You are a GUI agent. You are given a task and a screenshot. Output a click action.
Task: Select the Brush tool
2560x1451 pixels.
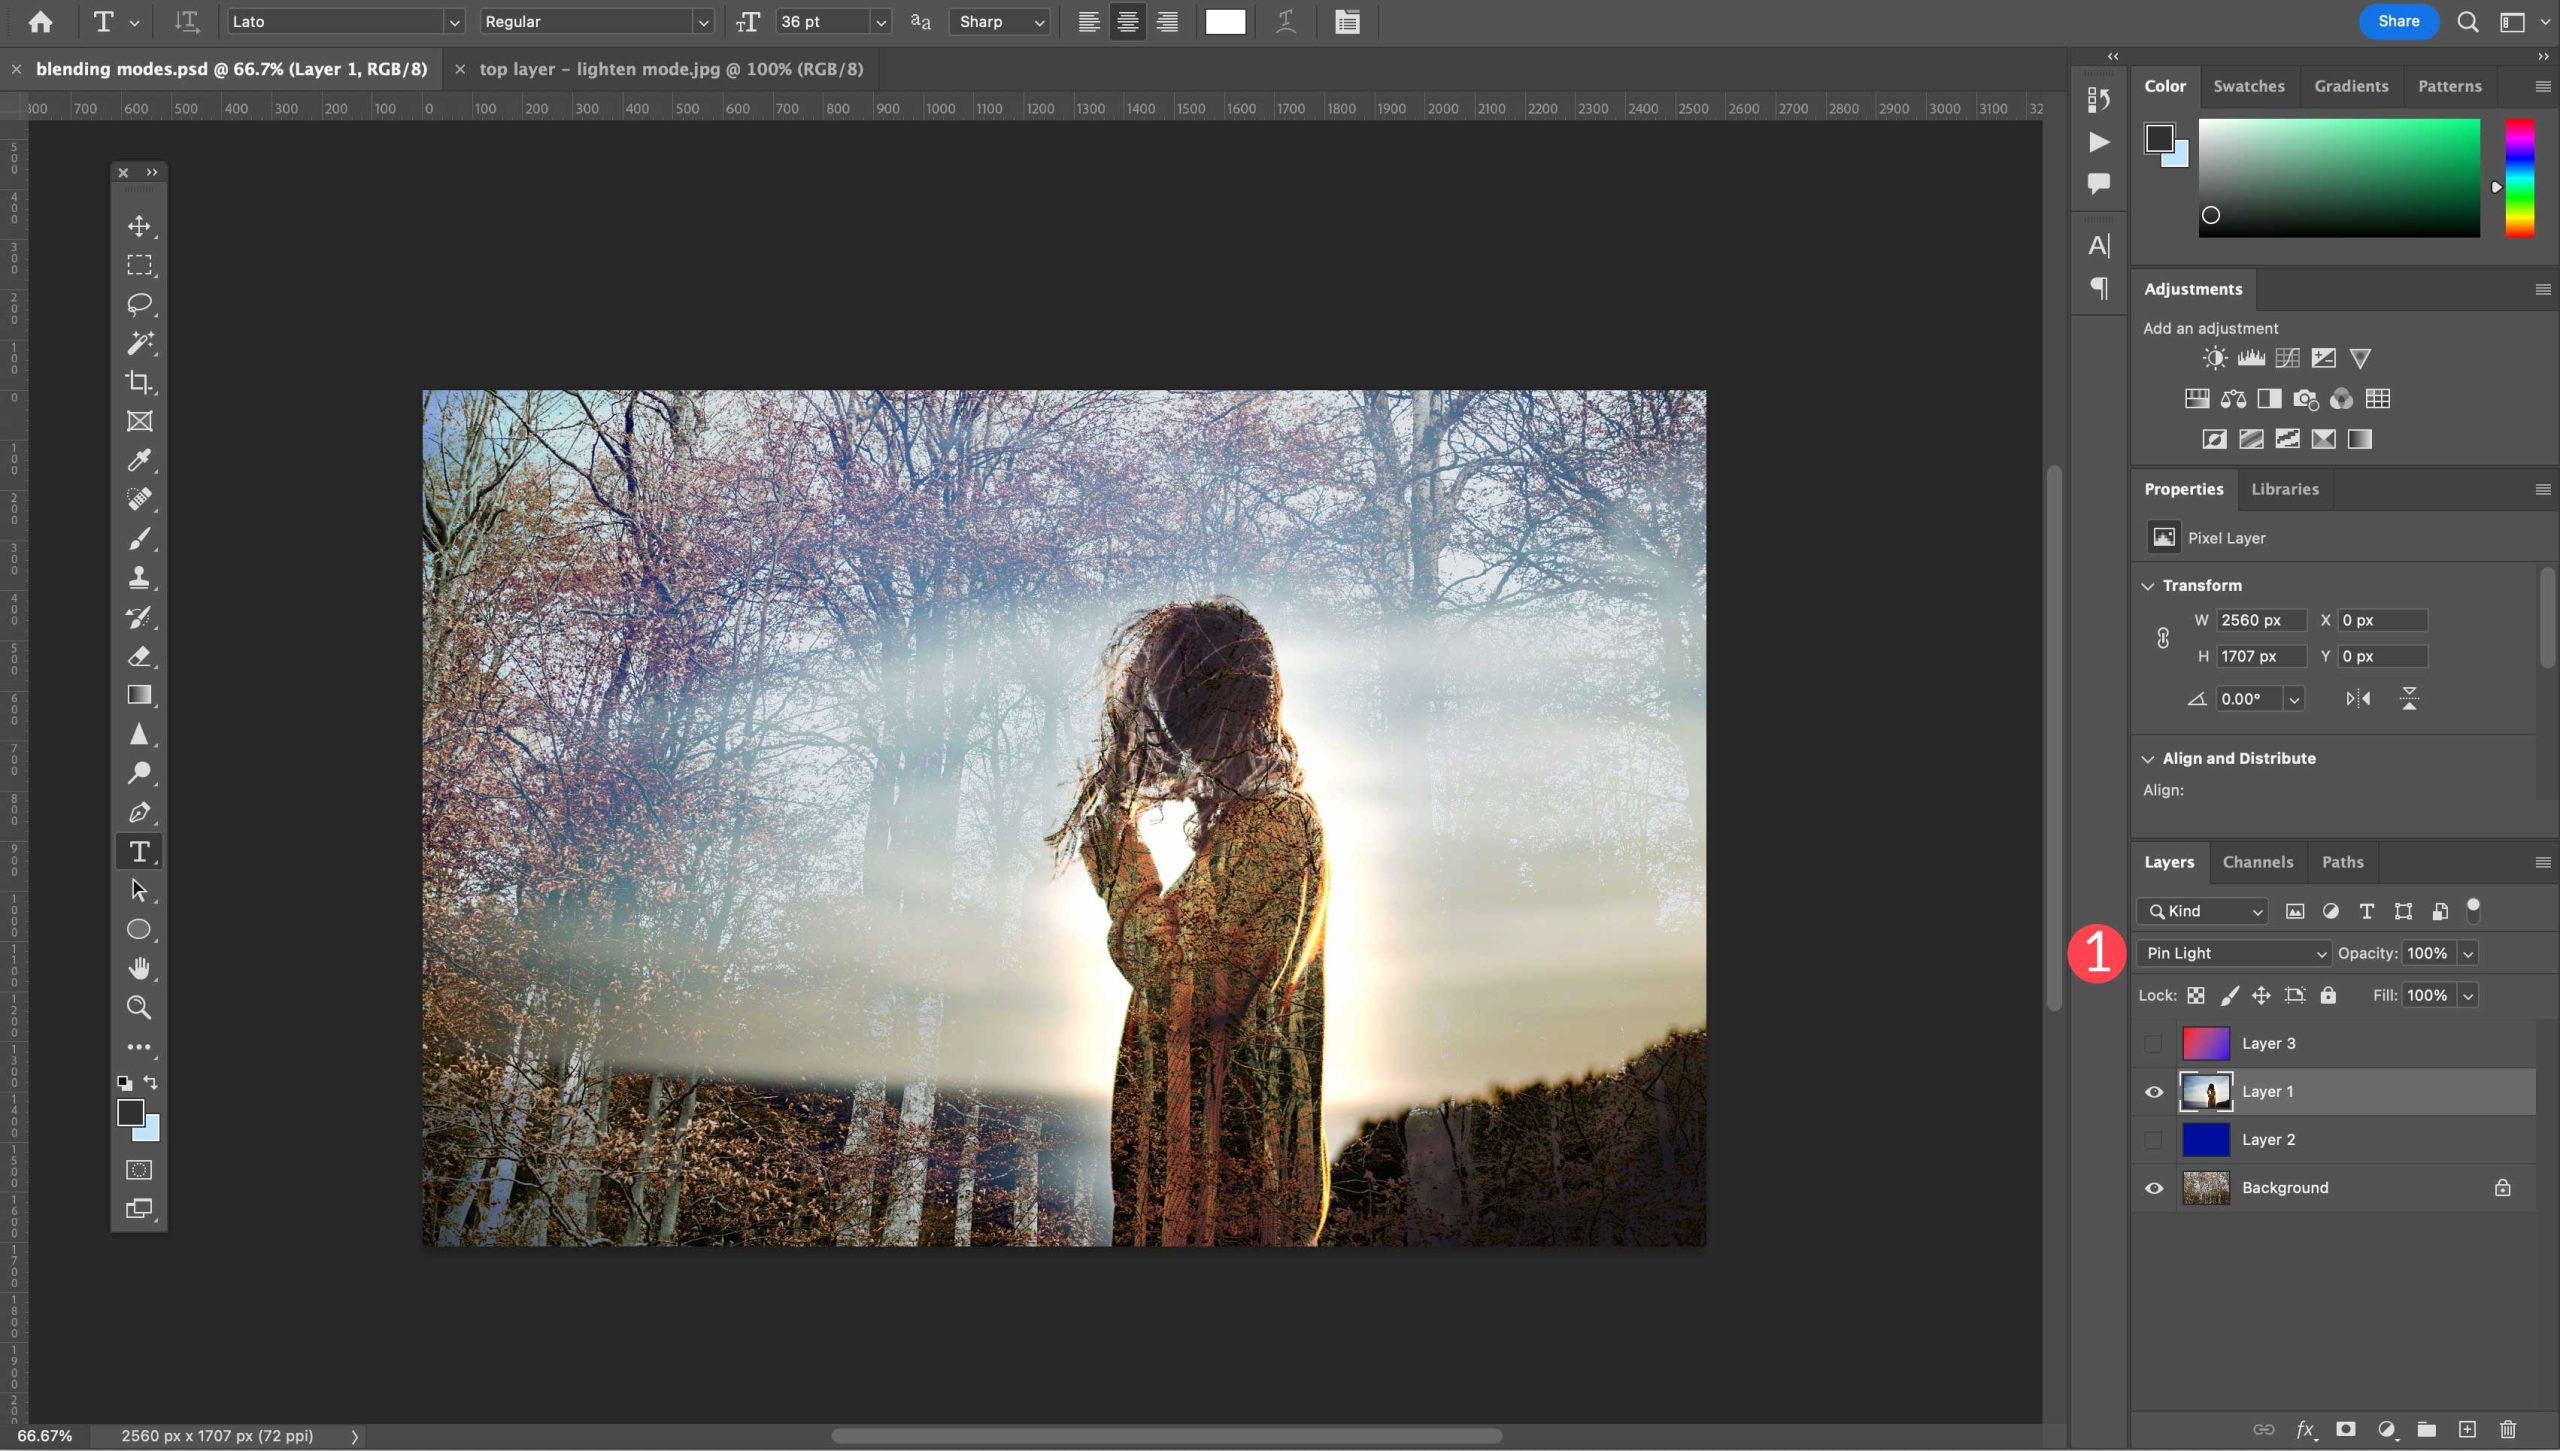pyautogui.click(x=139, y=536)
